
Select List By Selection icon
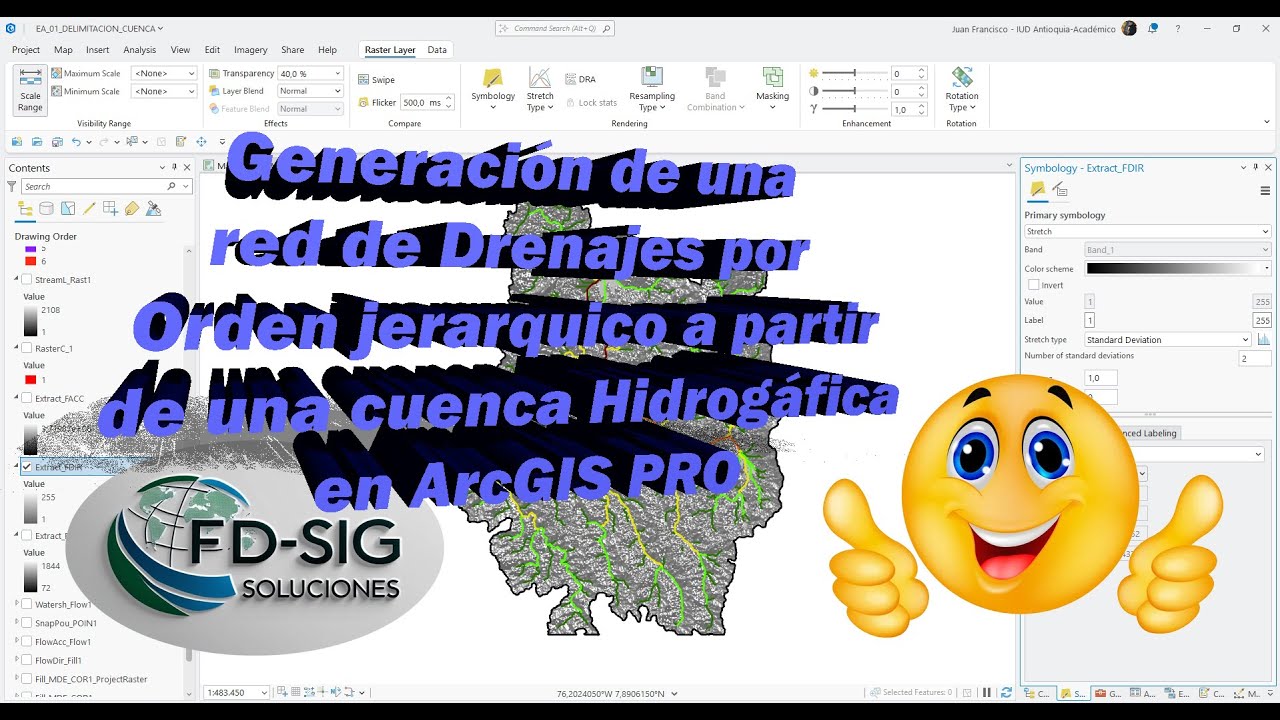(x=68, y=209)
